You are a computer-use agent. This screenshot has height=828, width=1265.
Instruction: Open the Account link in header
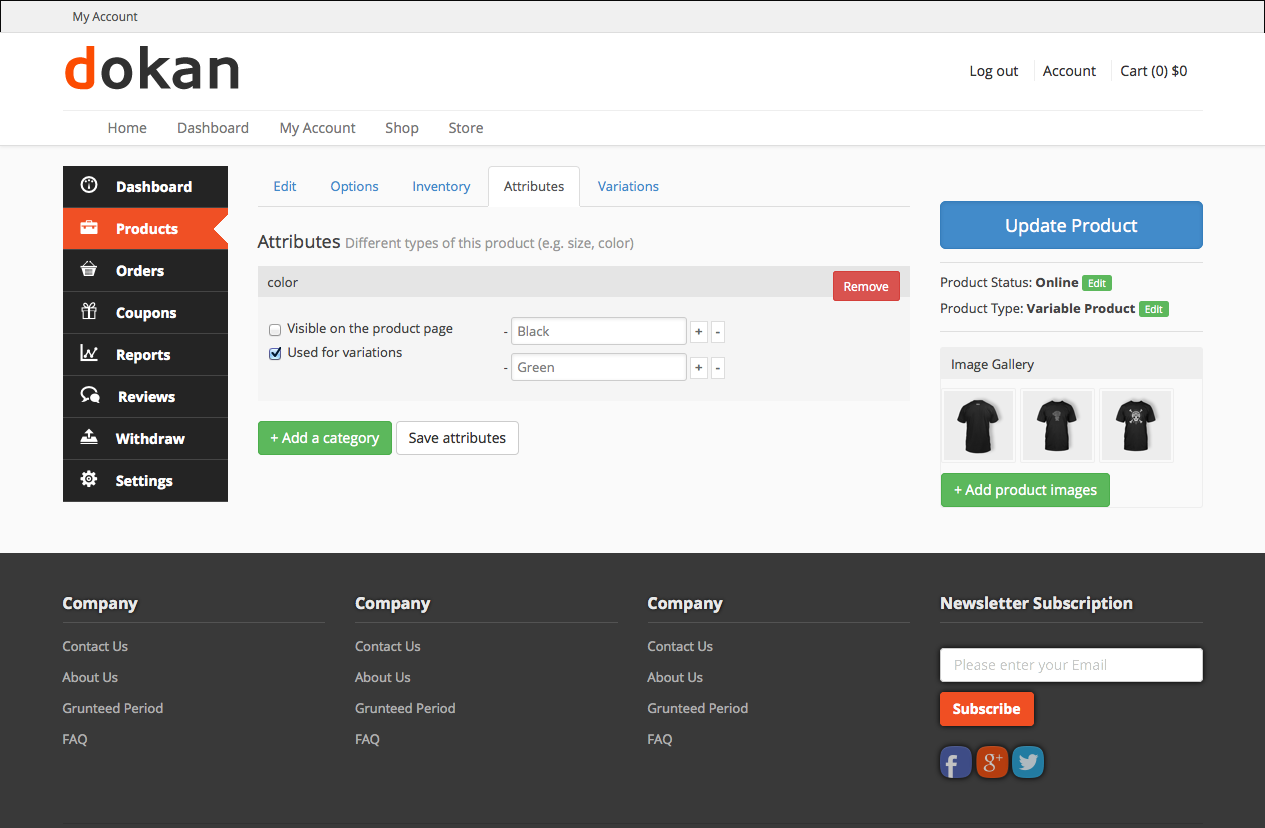(1069, 71)
